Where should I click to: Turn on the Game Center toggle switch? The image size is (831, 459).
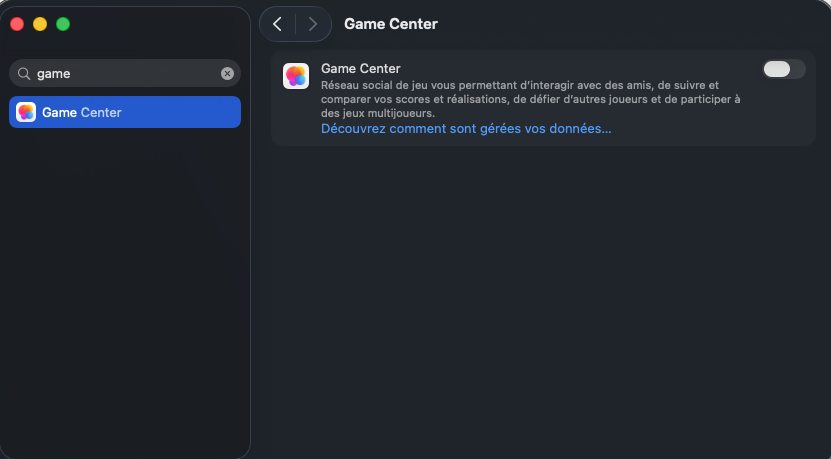pyautogui.click(x=783, y=69)
